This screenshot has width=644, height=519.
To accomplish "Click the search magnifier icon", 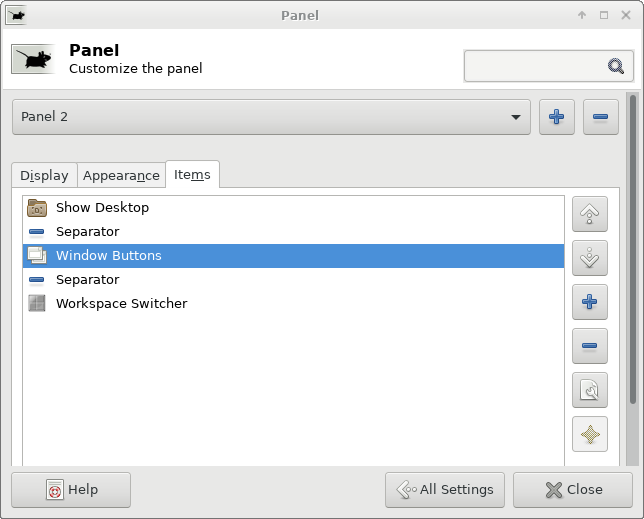I will point(616,66).
